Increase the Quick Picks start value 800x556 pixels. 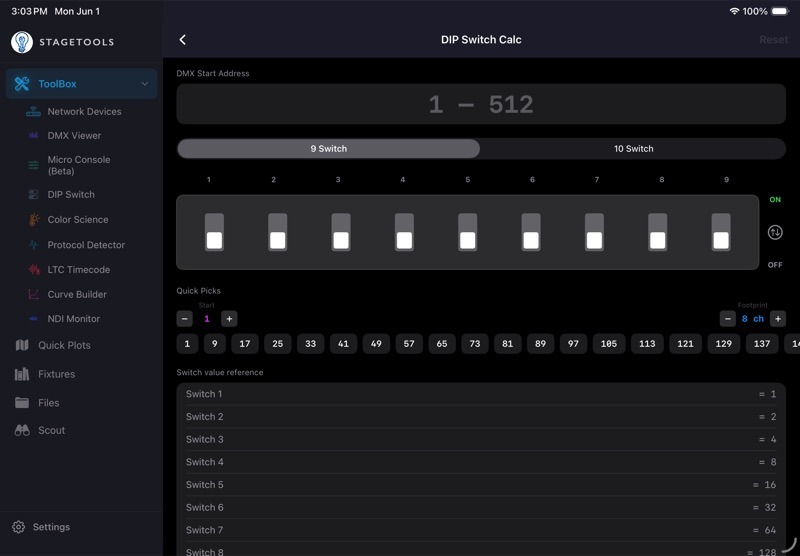point(229,319)
